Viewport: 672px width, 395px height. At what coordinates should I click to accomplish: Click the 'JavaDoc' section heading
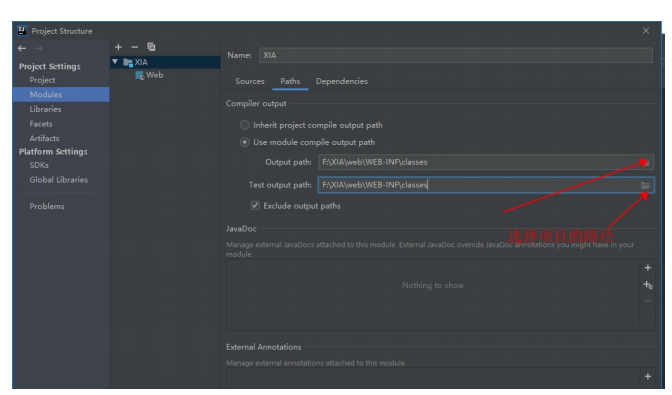point(241,229)
